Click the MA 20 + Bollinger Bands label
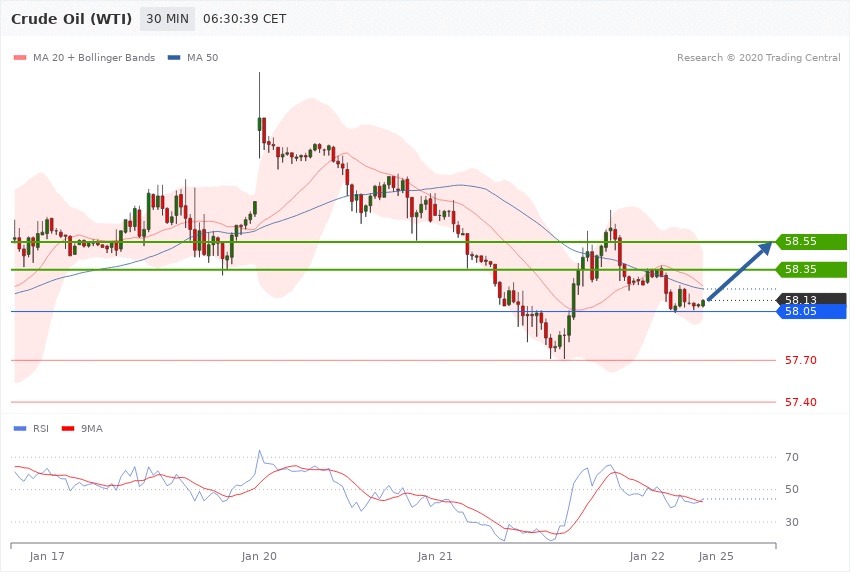This screenshot has height=576, width=850. point(94,57)
